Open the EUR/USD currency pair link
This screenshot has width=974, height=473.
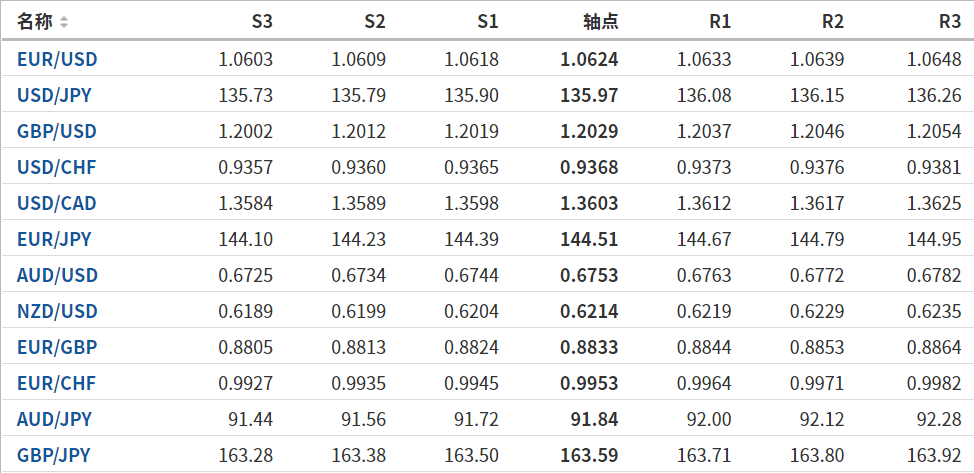point(57,59)
